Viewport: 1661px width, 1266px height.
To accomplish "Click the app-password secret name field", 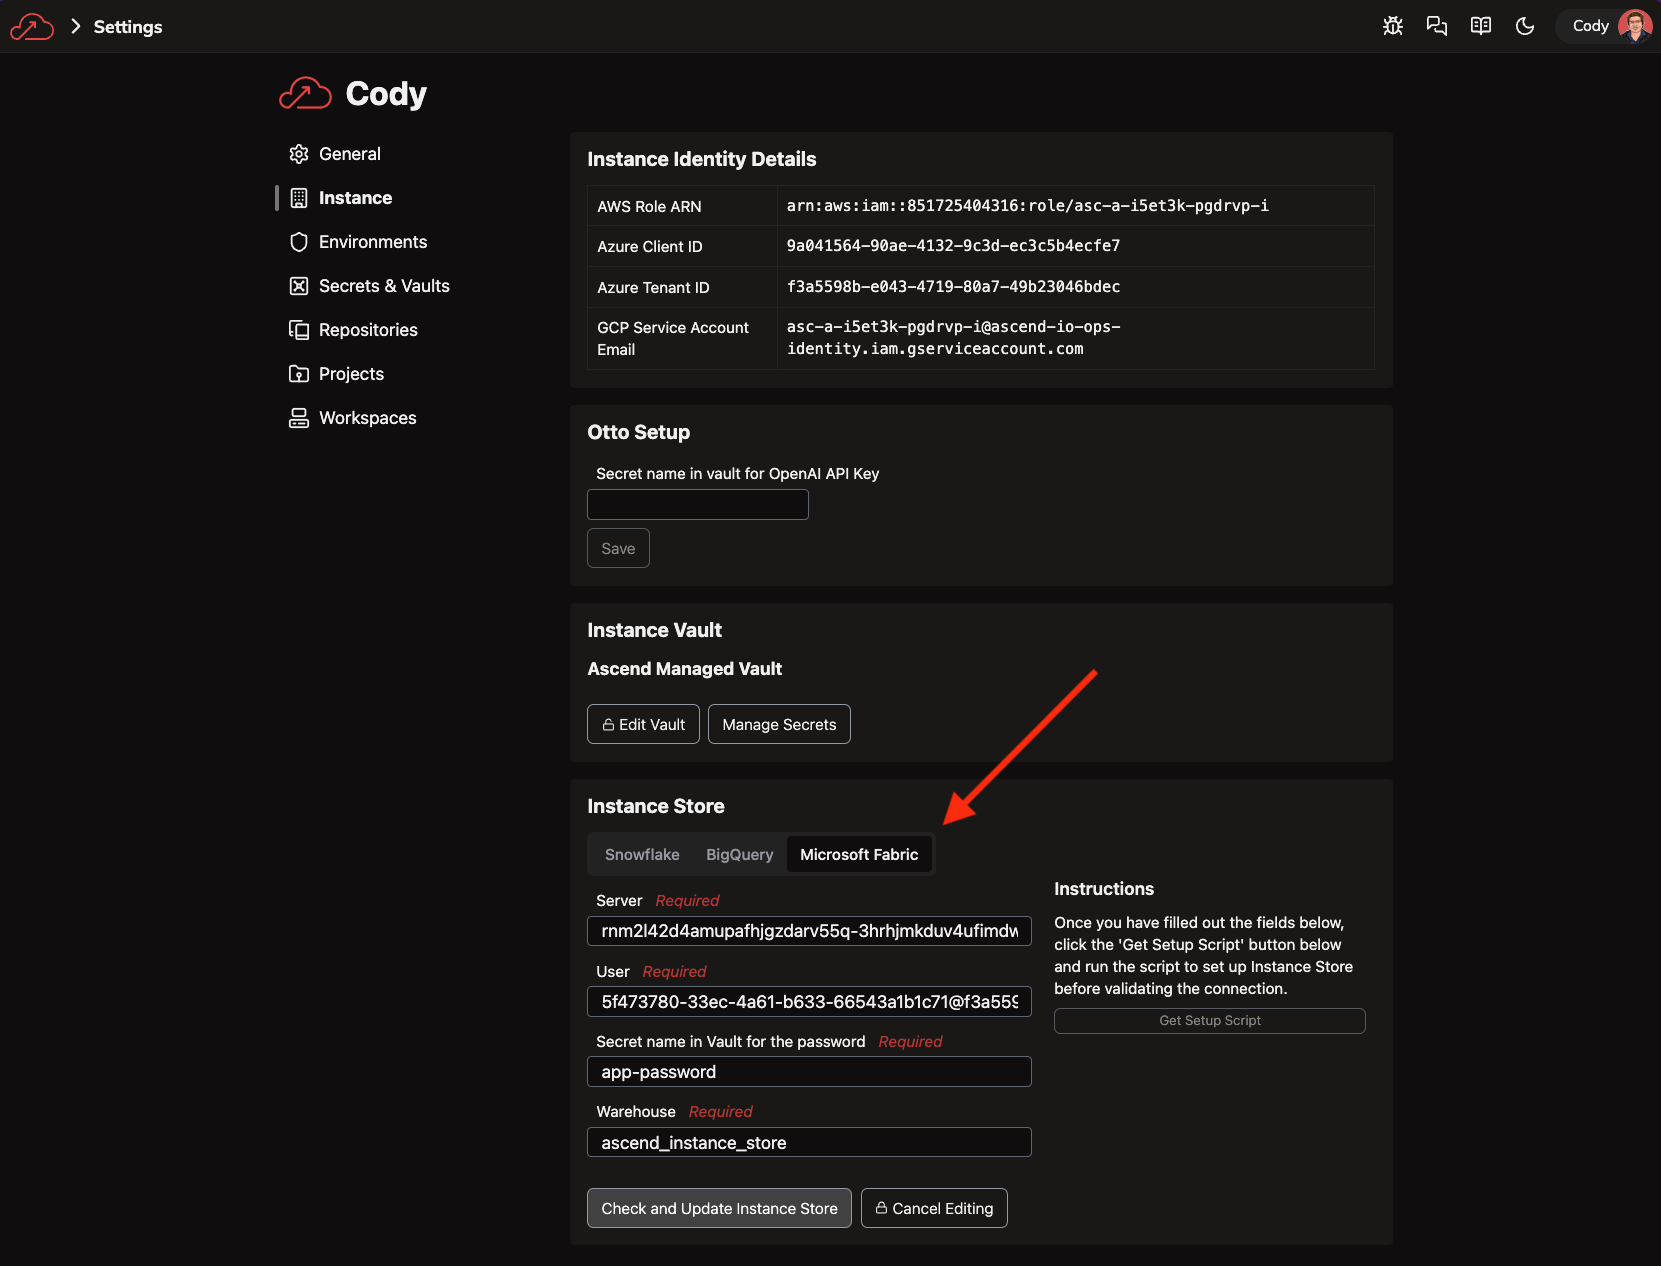I will point(809,1072).
